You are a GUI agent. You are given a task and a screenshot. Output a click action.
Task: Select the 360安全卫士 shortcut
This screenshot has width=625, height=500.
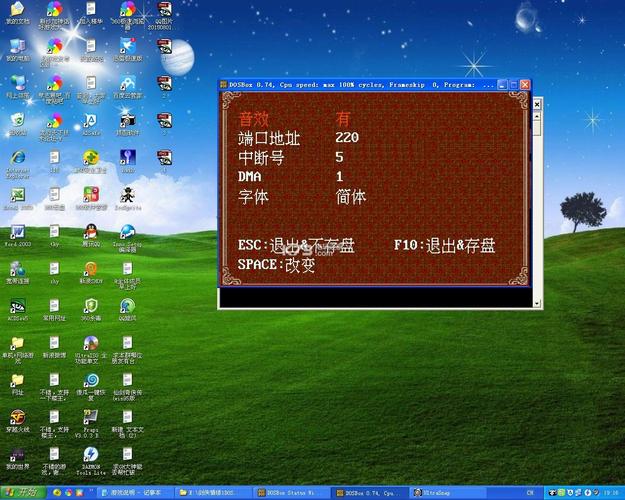coord(91,161)
